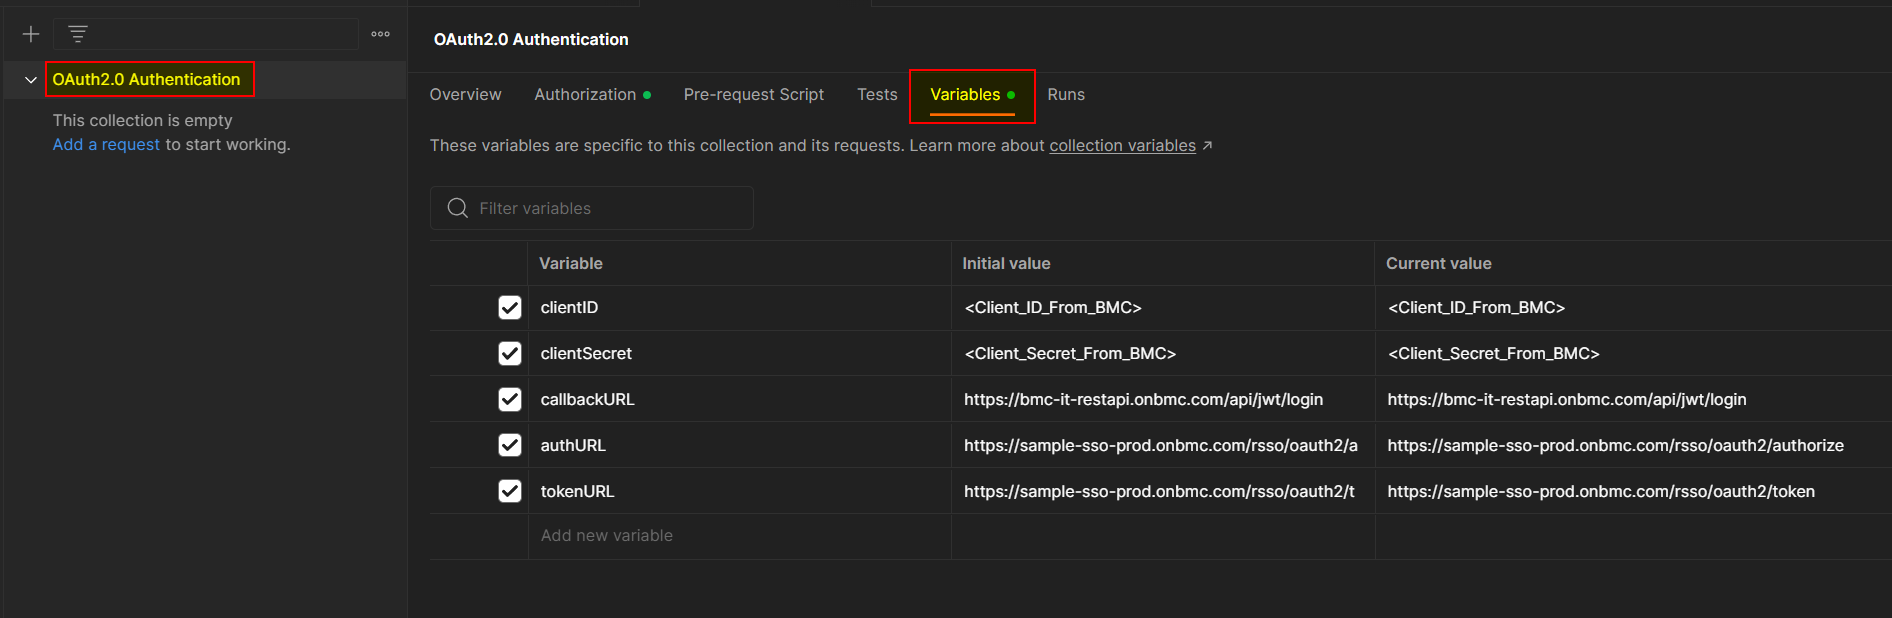Open the collection variables documentation link

coord(1122,146)
